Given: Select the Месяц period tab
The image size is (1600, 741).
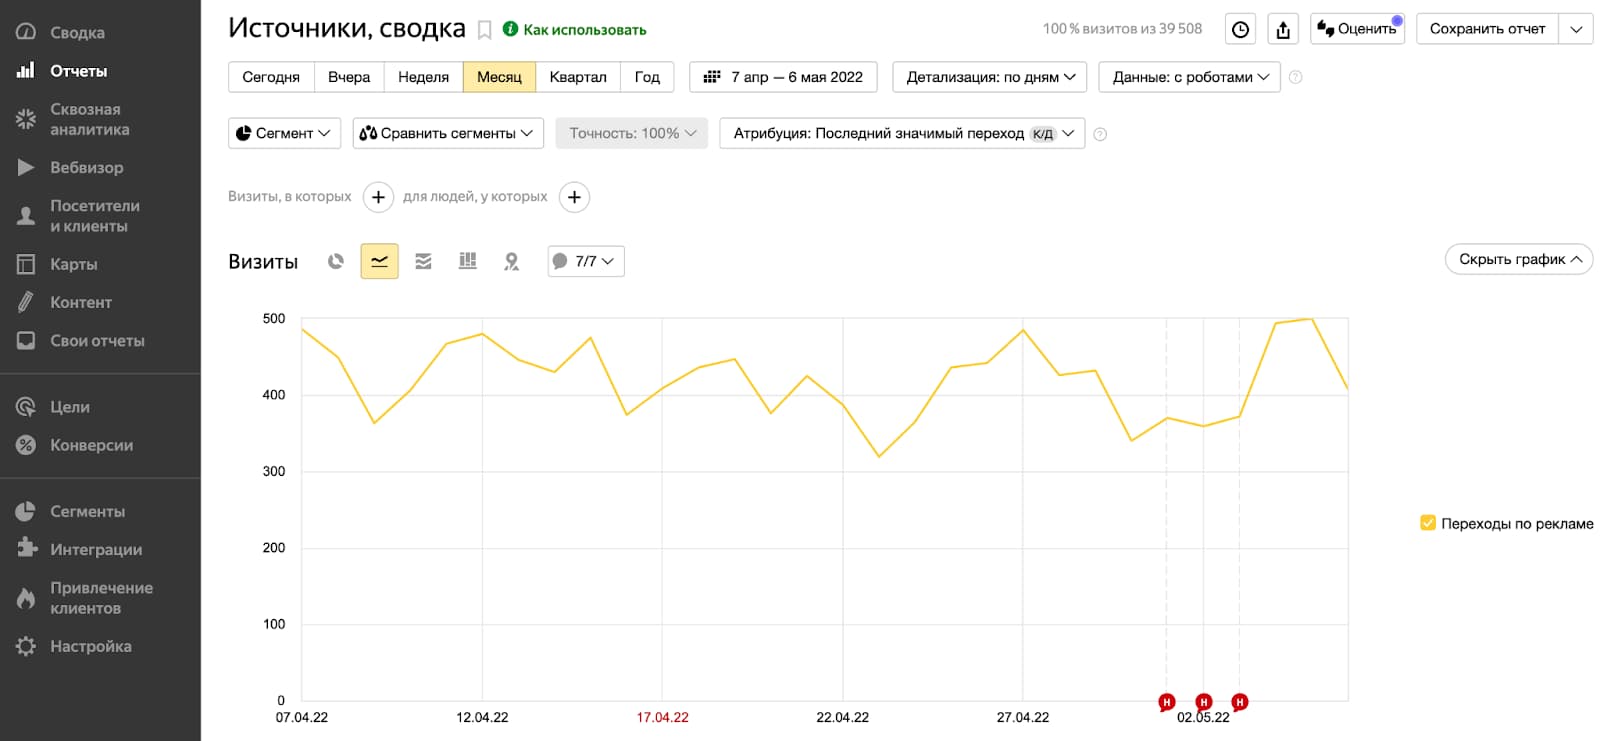Looking at the screenshot, I should pos(499,77).
